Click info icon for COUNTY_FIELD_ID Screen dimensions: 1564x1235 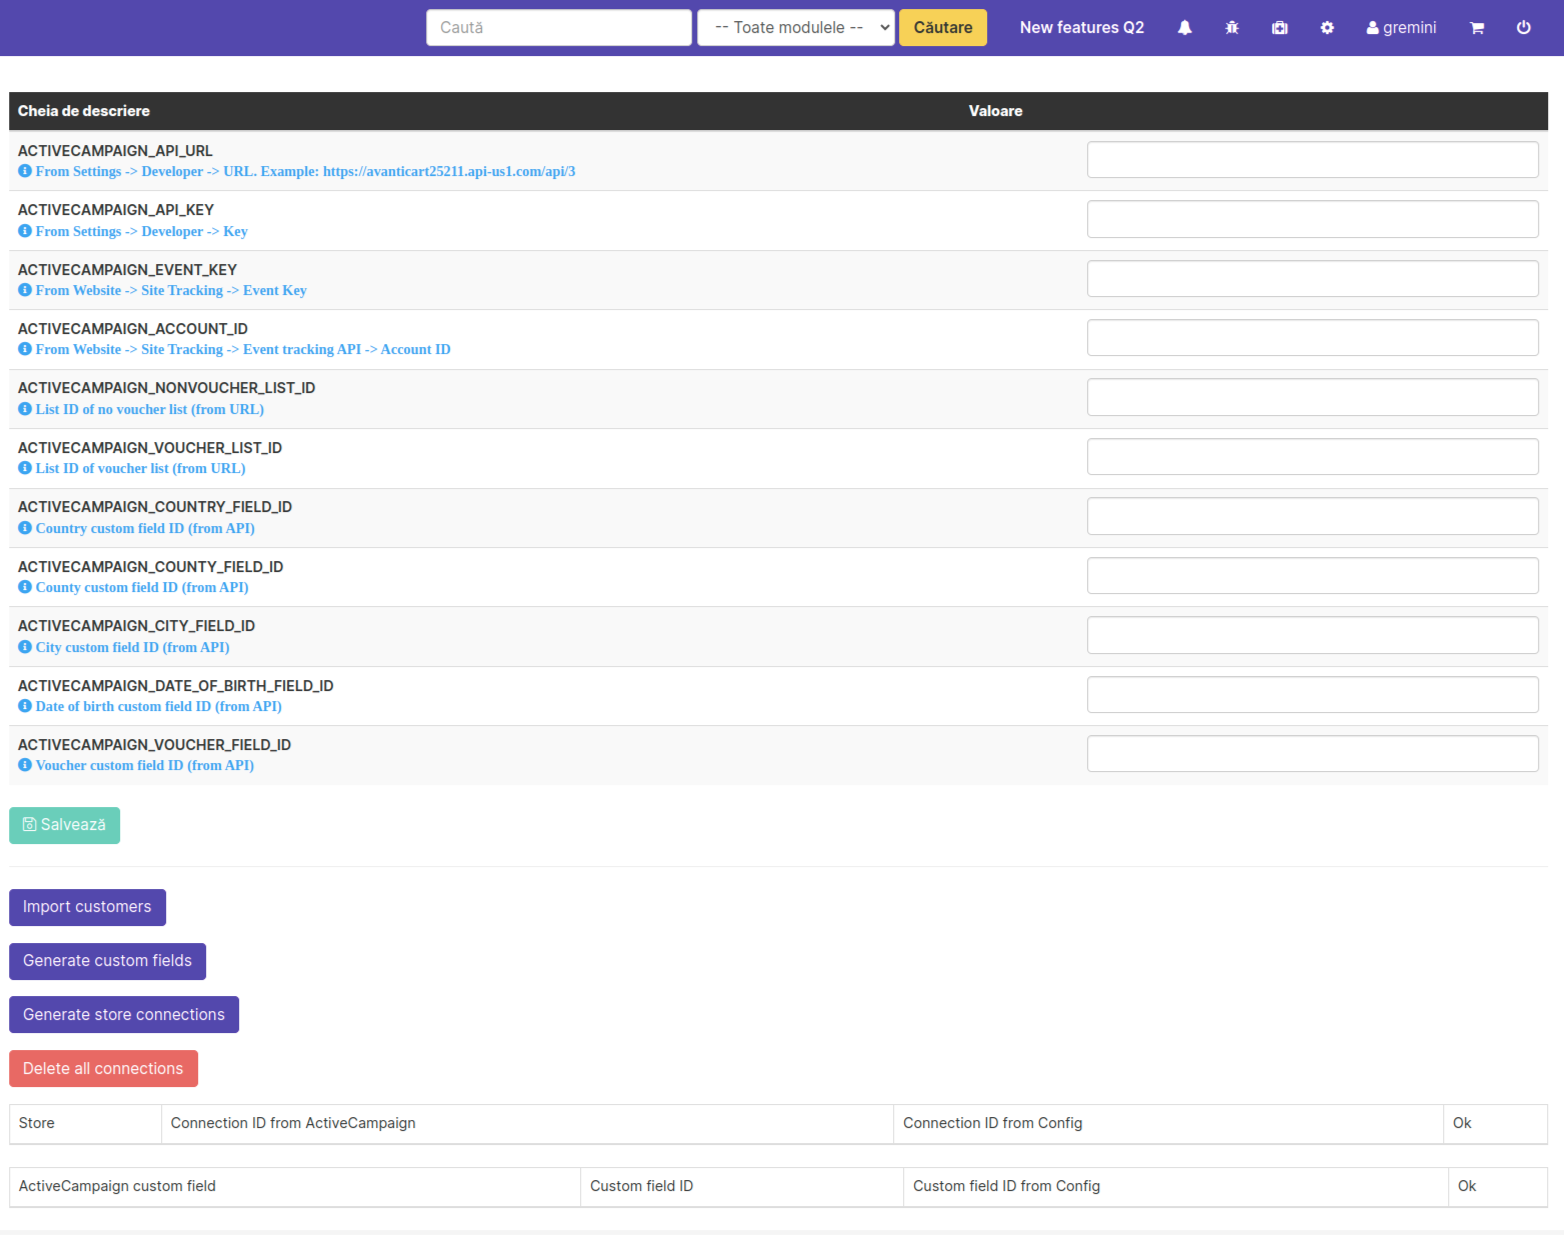pyautogui.click(x=25, y=587)
